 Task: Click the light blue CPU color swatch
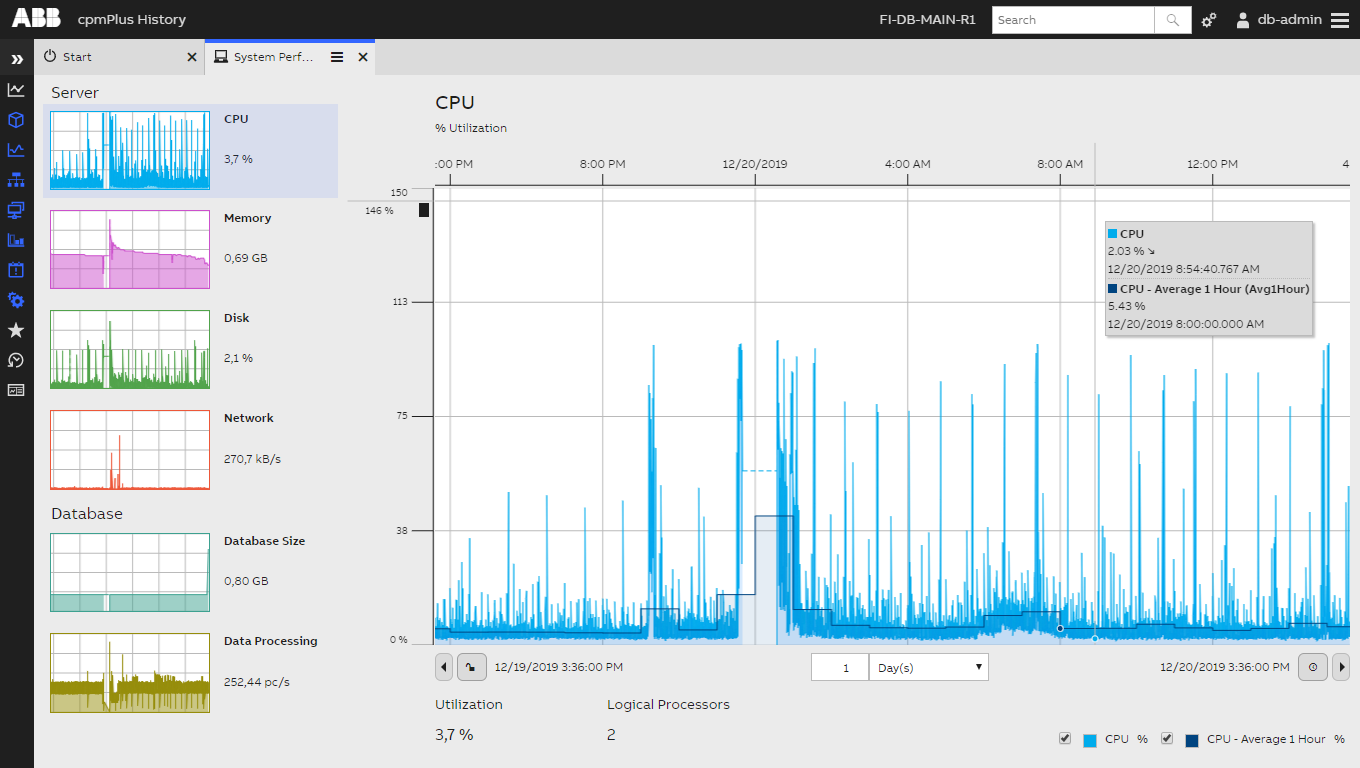(x=1090, y=741)
